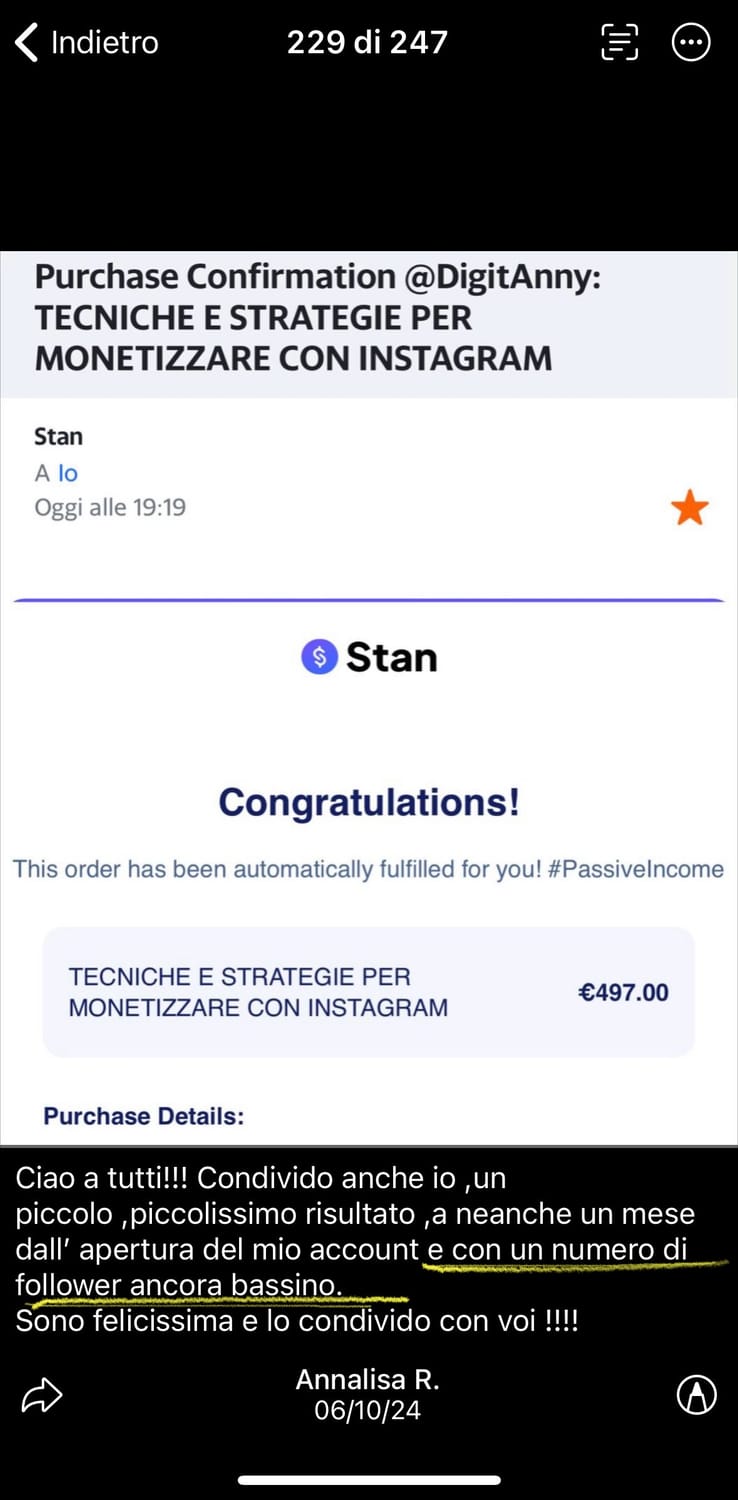Tap the Annalisa R. caption name

(x=367, y=1380)
